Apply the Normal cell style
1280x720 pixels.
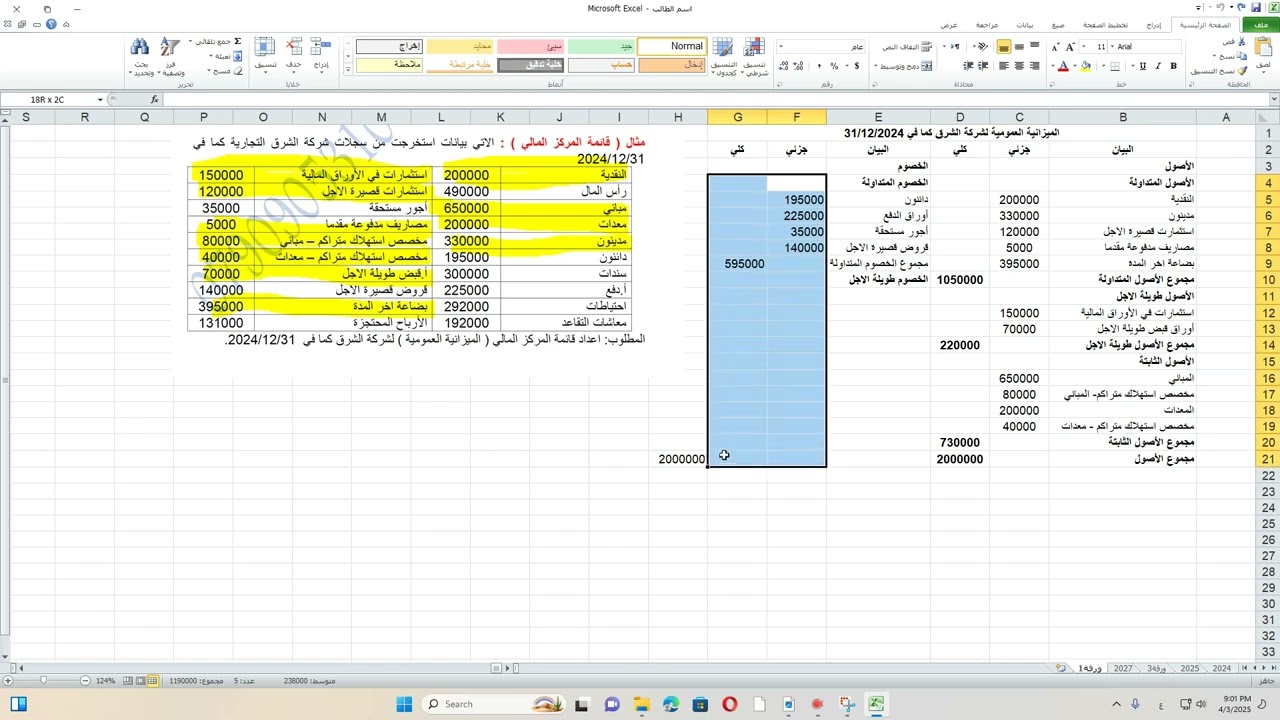671,46
